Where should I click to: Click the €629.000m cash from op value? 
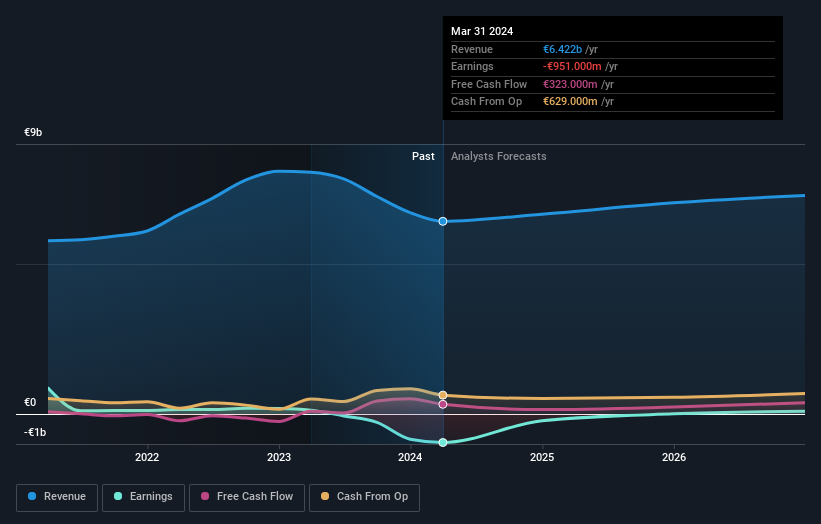coord(570,101)
